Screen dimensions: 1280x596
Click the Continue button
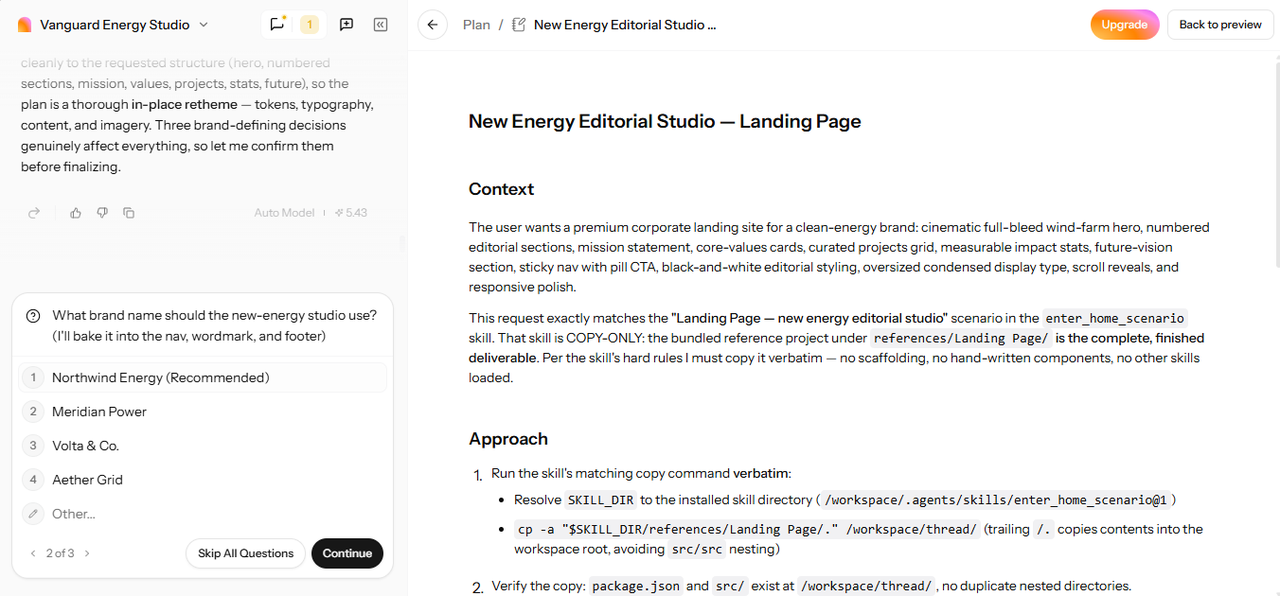(347, 553)
